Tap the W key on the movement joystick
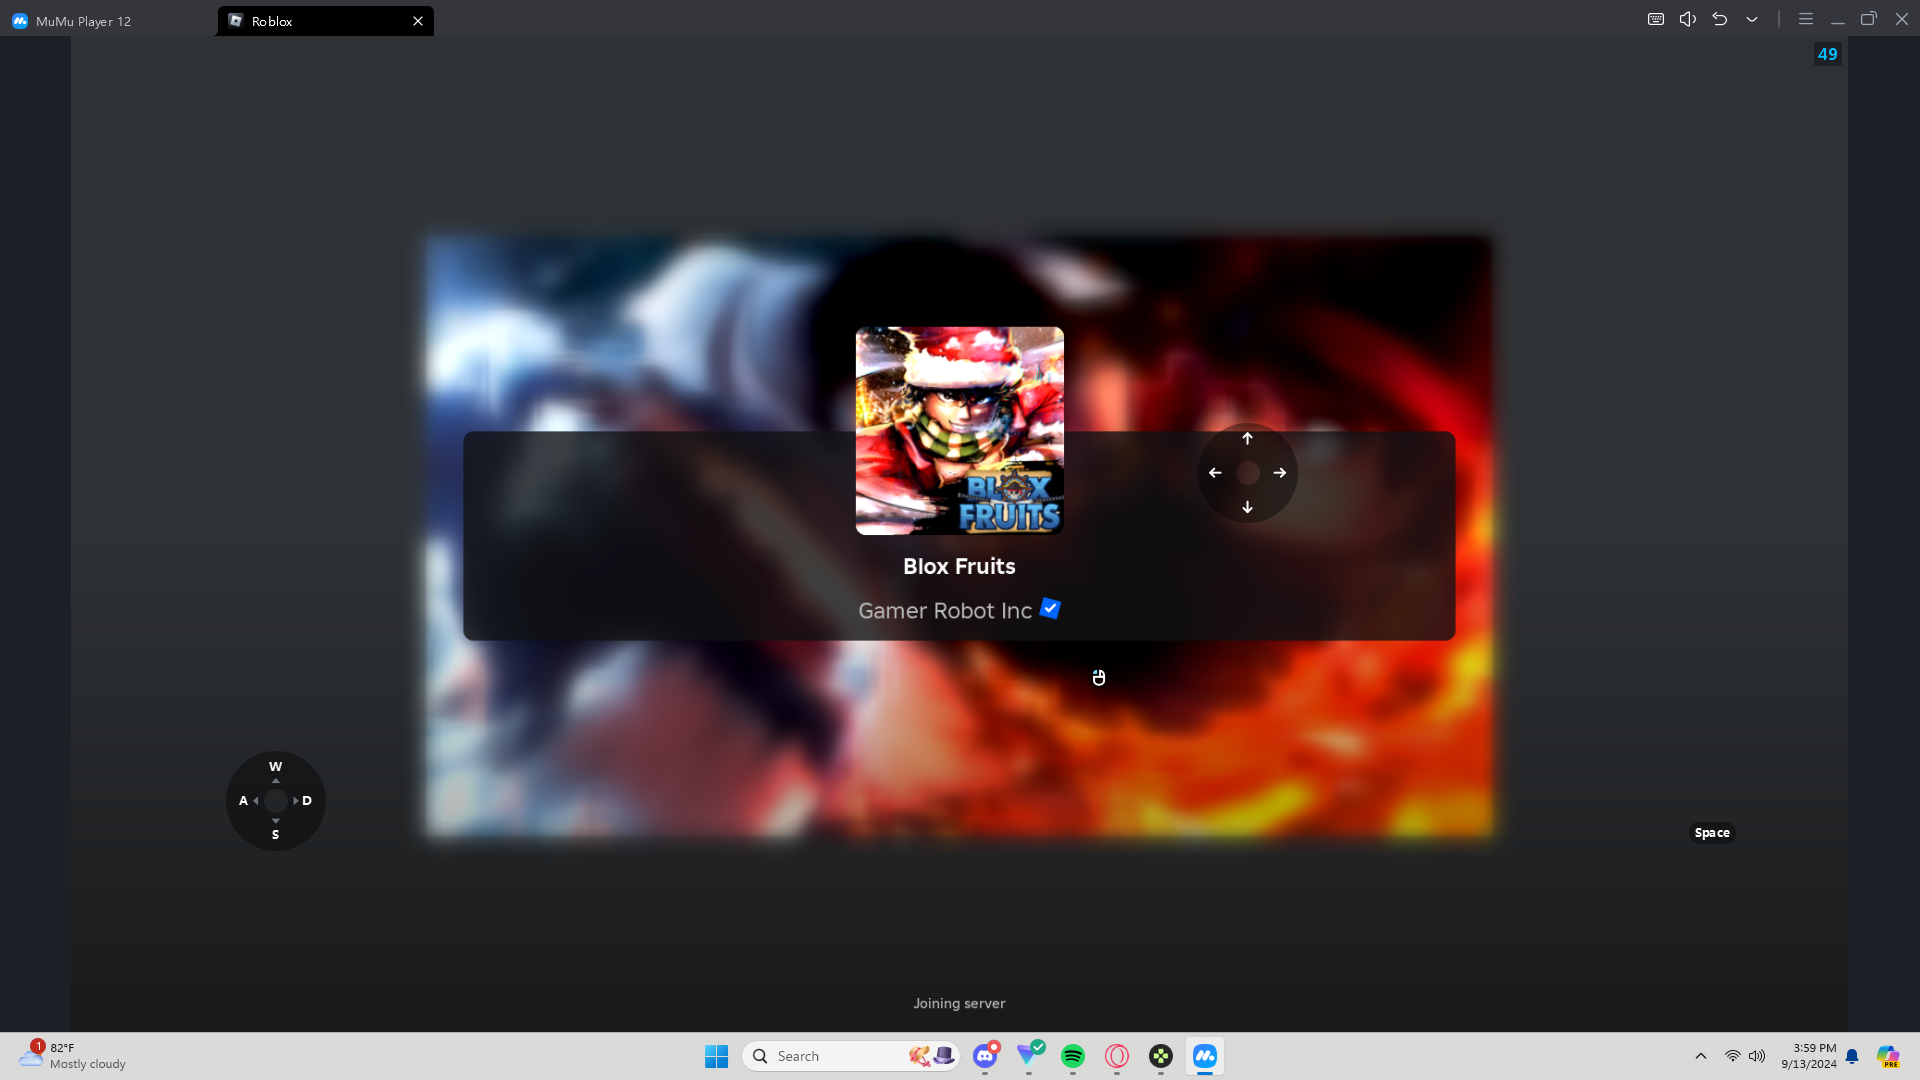 coord(275,767)
